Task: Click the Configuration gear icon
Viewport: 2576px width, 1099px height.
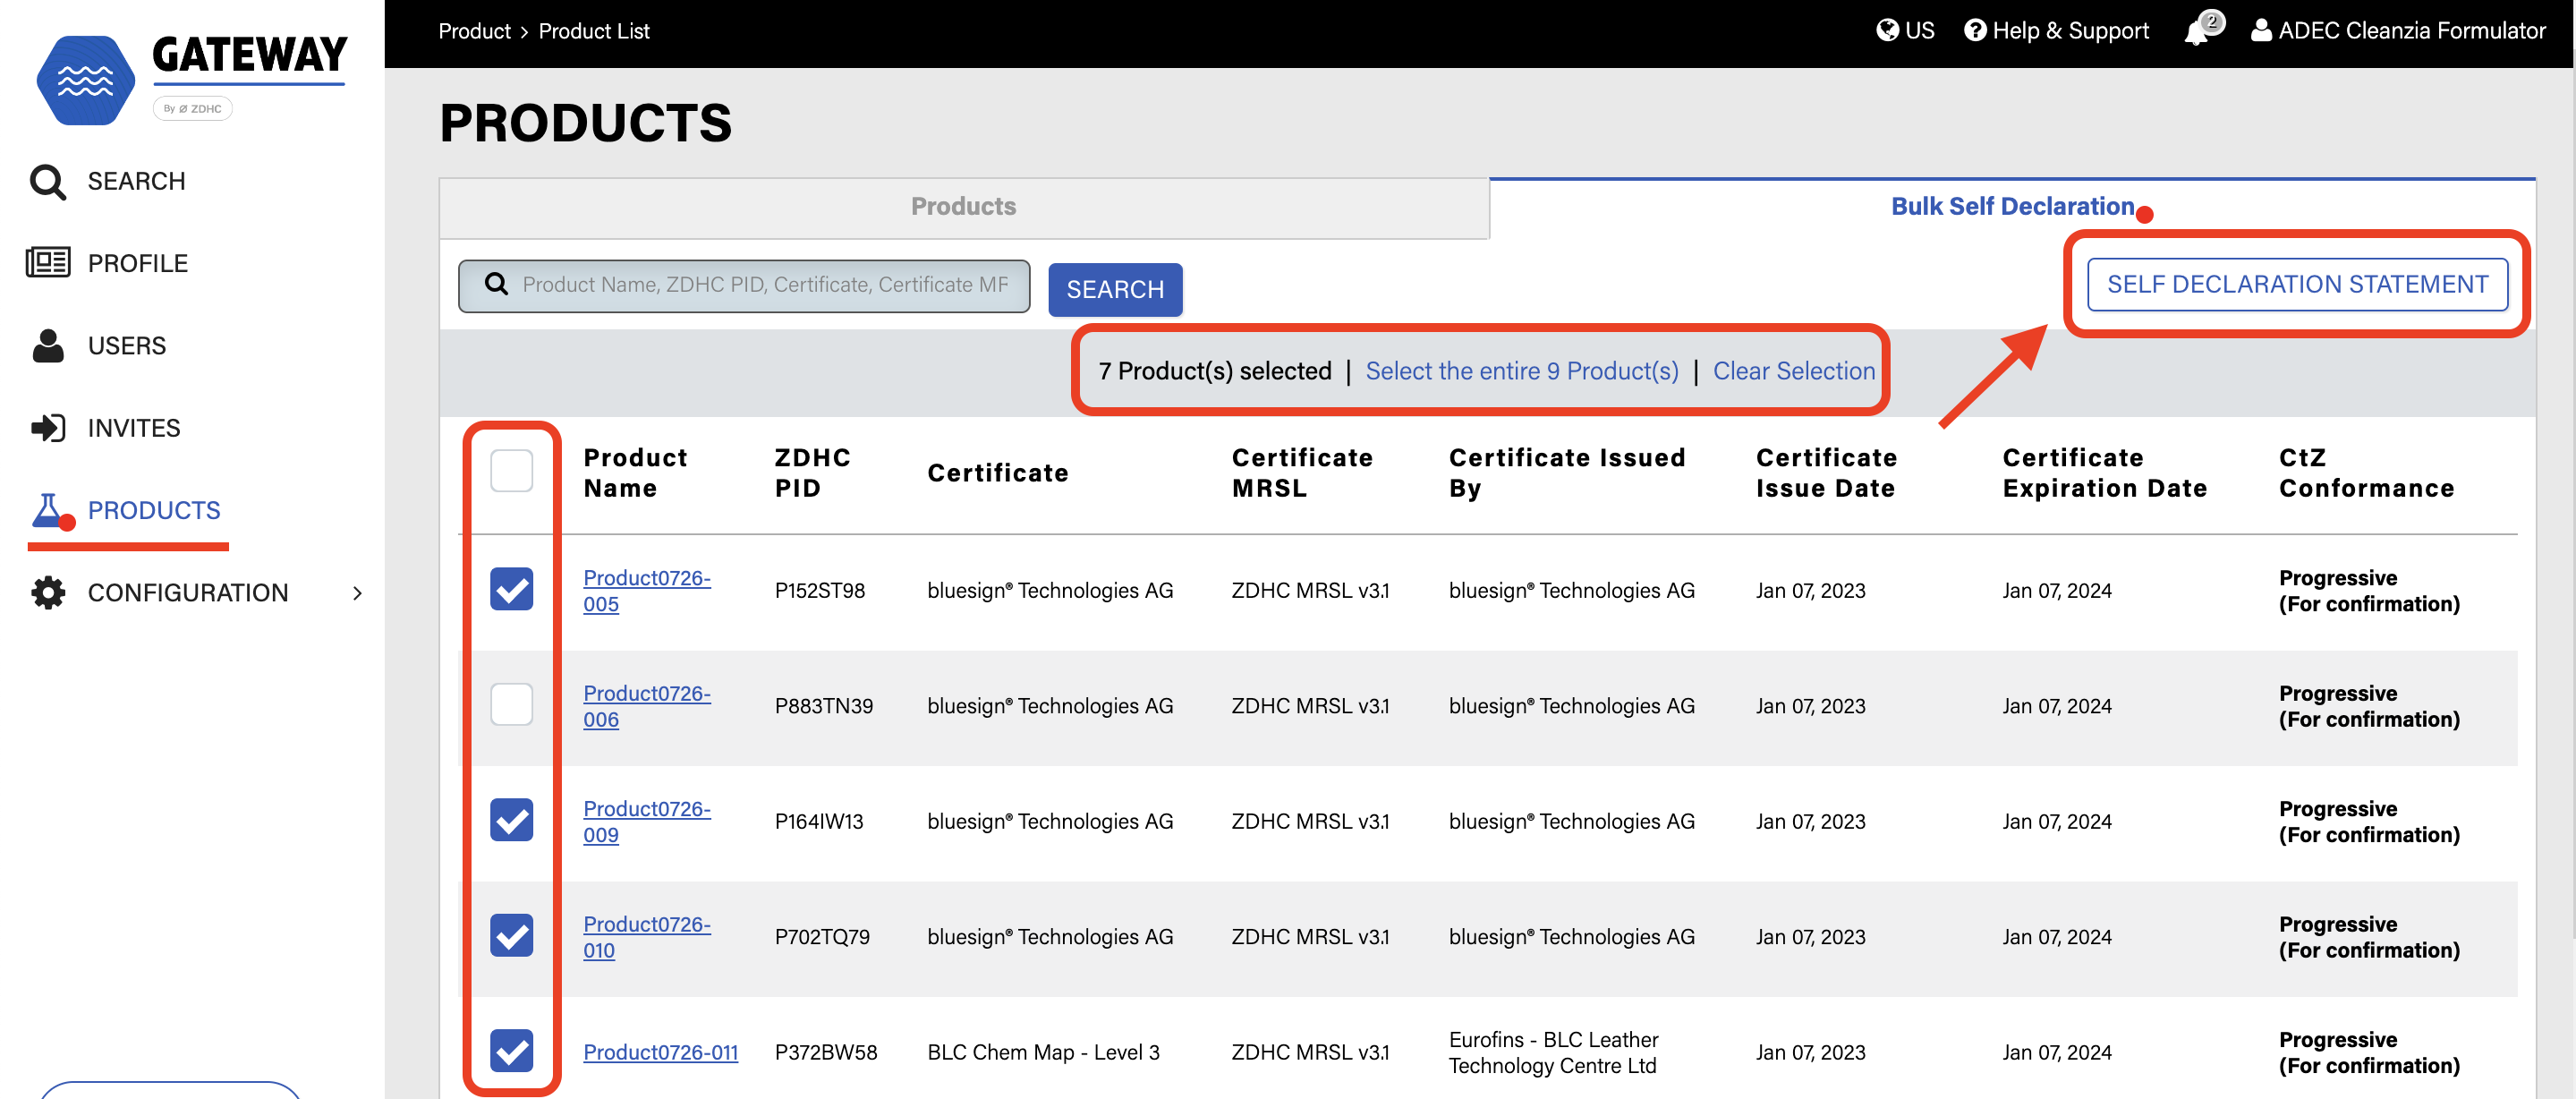Action: 47,593
